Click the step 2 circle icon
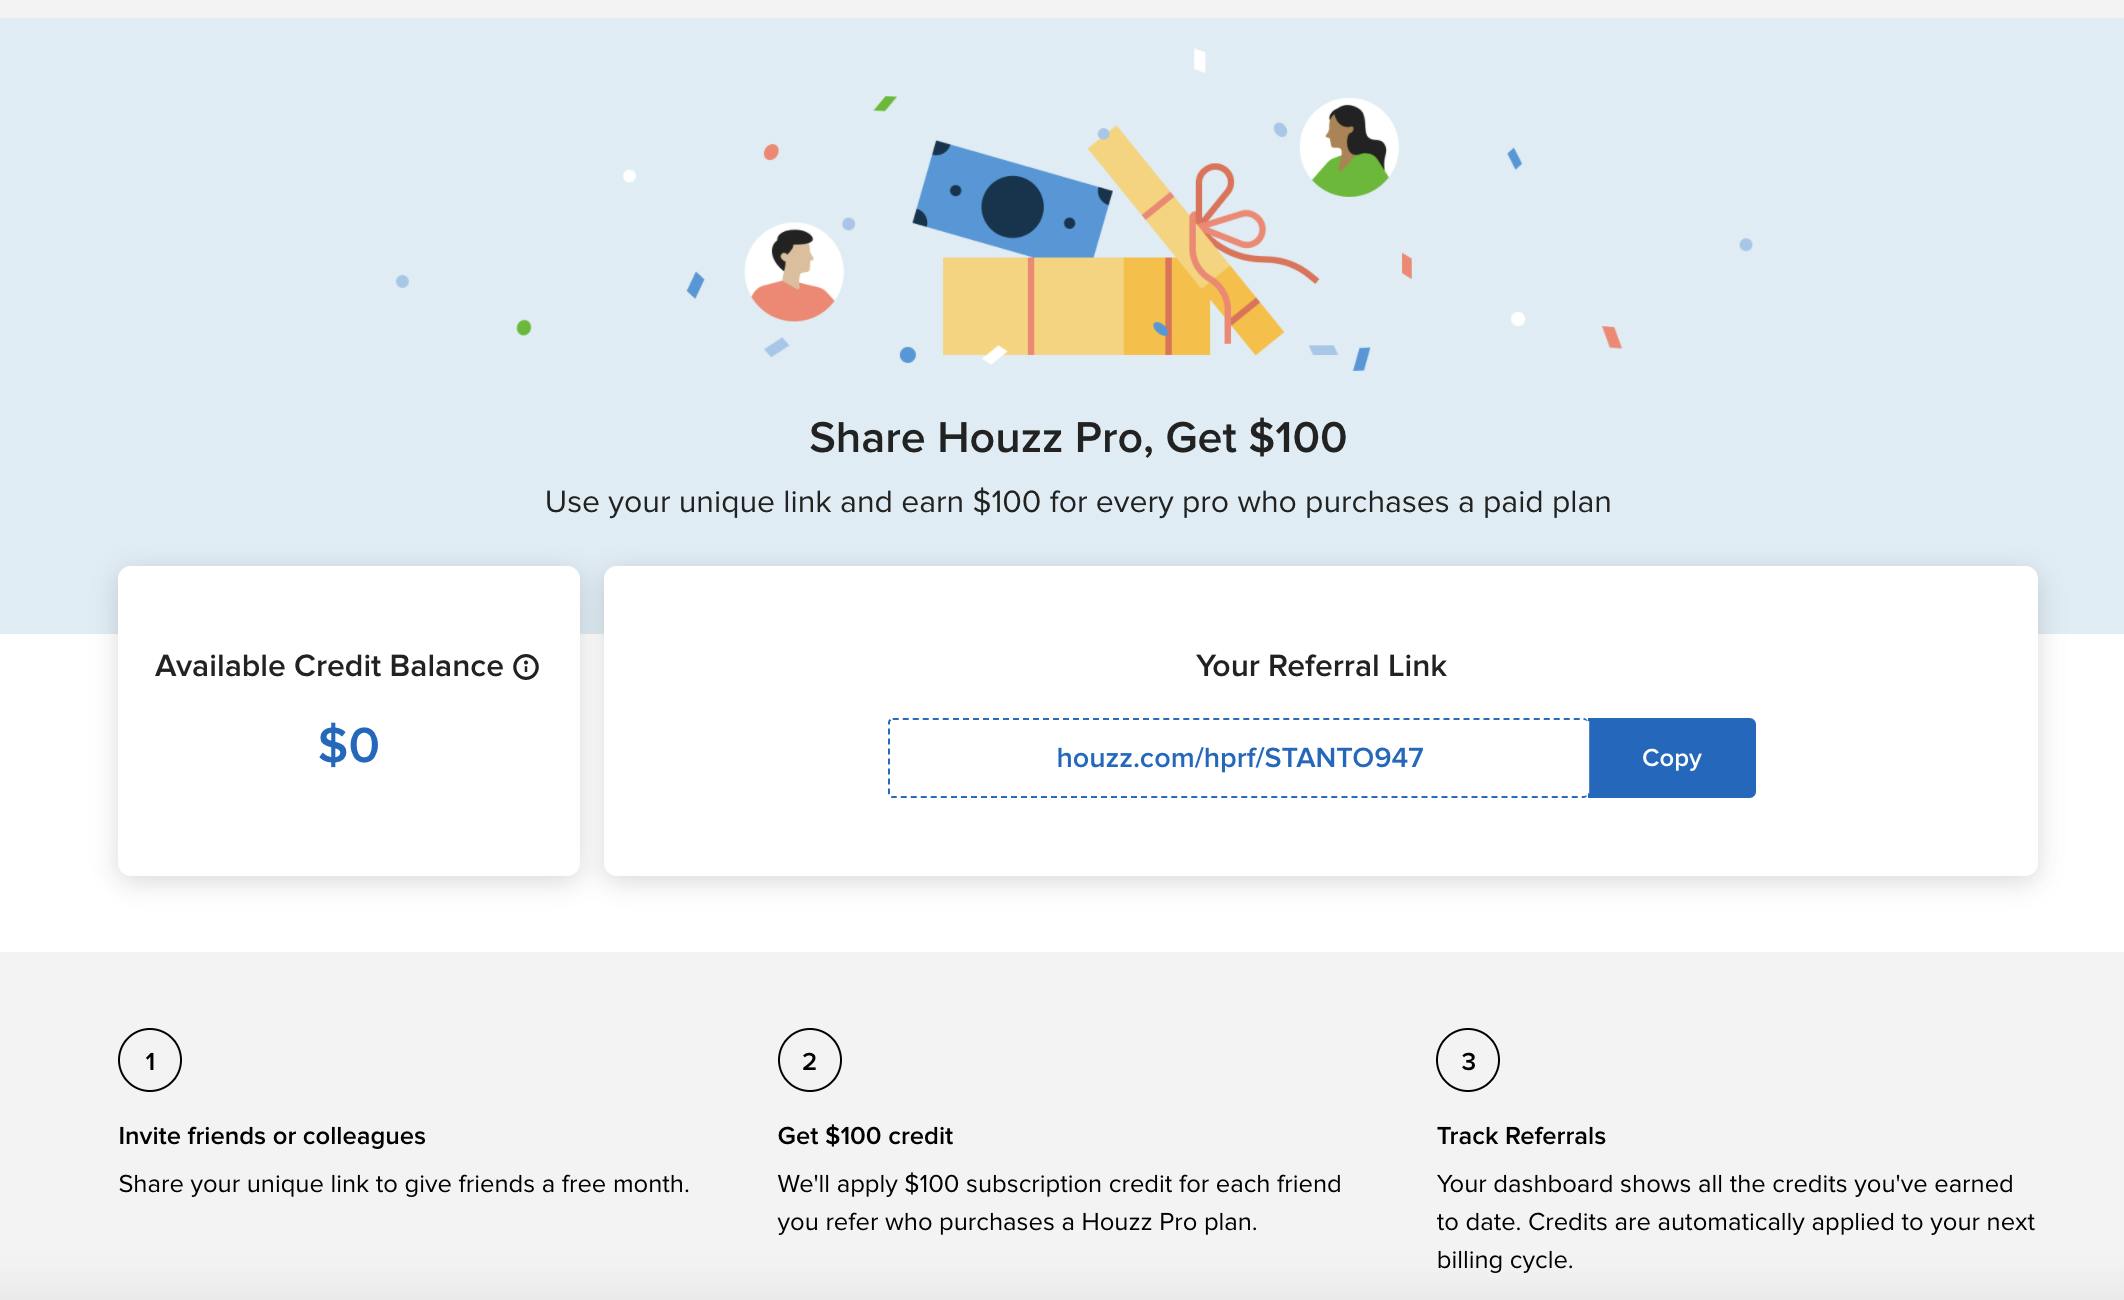This screenshot has width=2124, height=1300. (x=810, y=1060)
